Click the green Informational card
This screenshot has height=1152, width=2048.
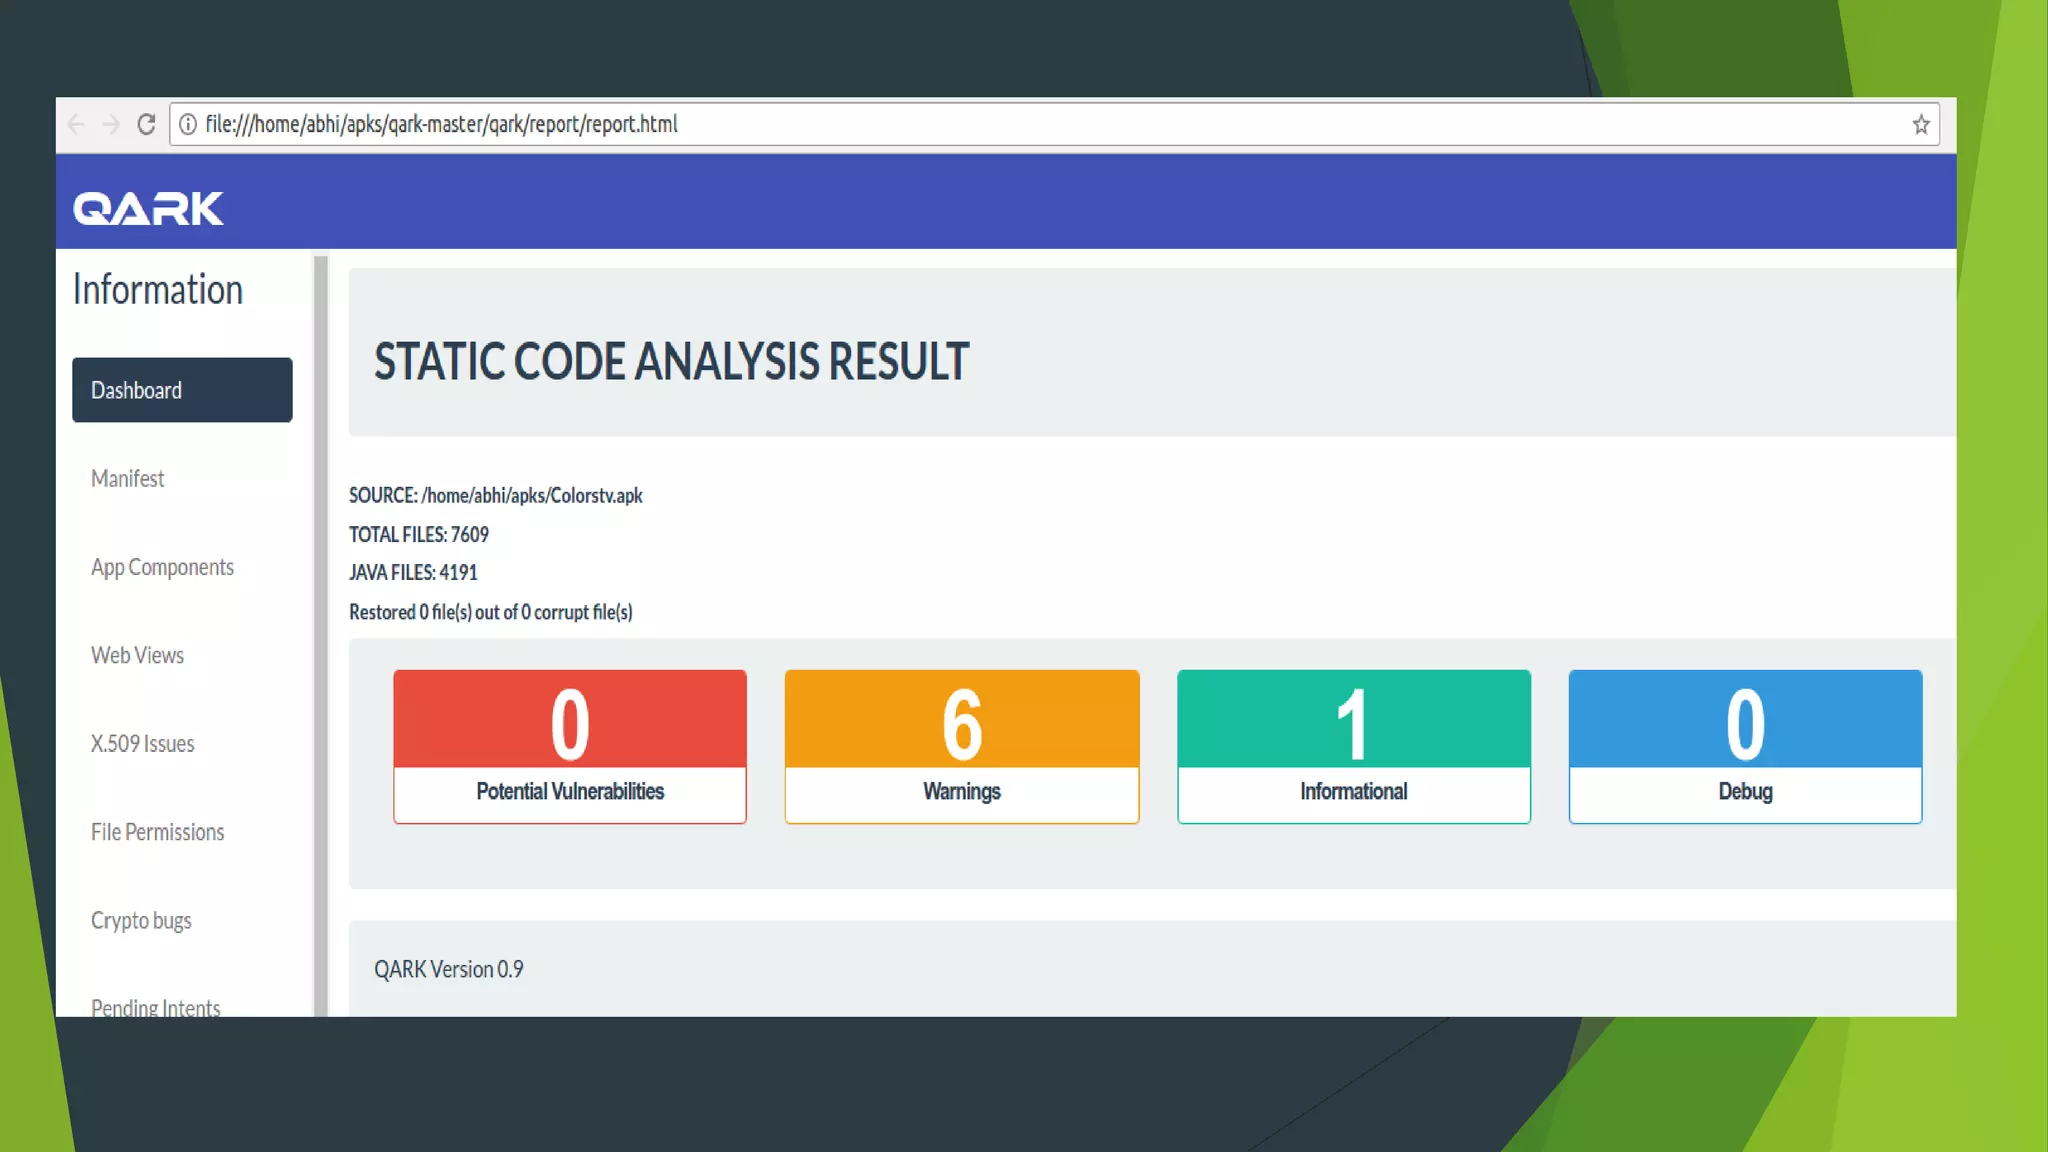1354,746
